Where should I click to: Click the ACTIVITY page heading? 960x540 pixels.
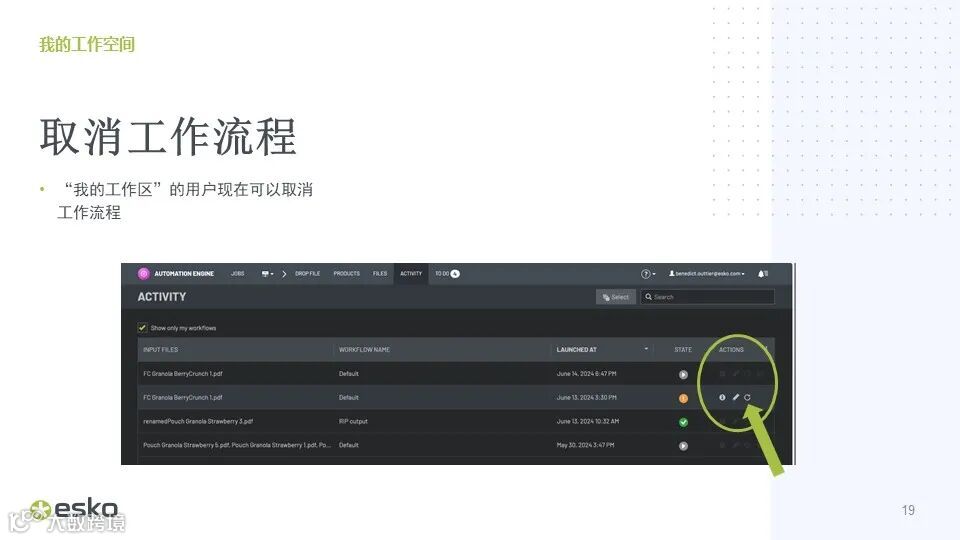pos(162,297)
